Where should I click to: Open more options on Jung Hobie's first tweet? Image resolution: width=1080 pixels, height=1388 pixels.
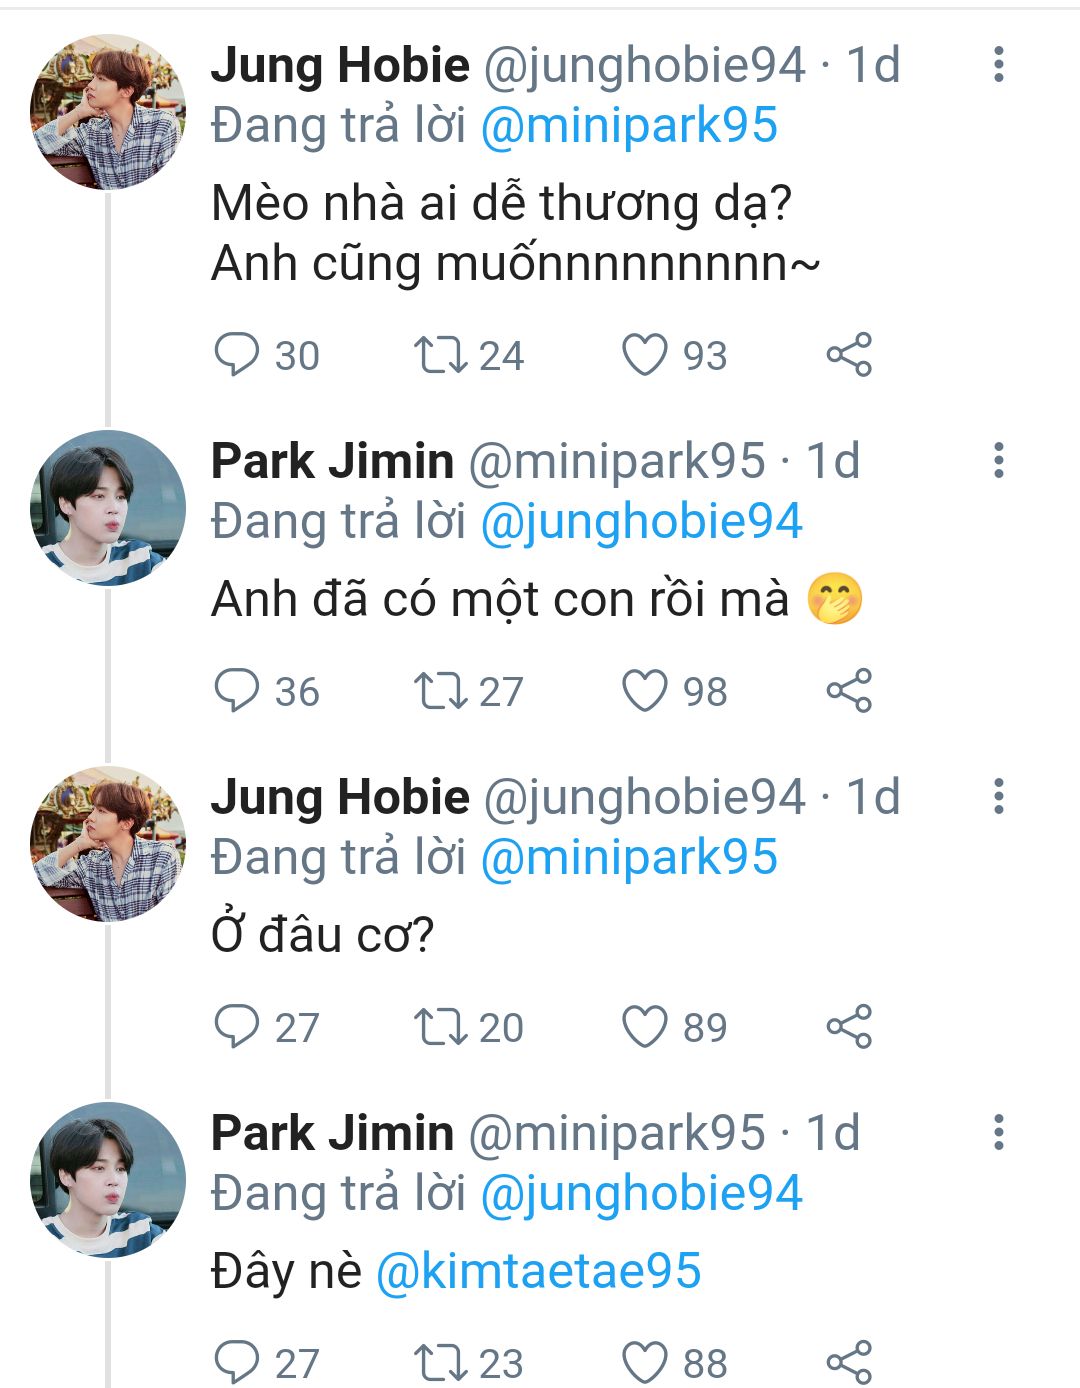(x=997, y=64)
